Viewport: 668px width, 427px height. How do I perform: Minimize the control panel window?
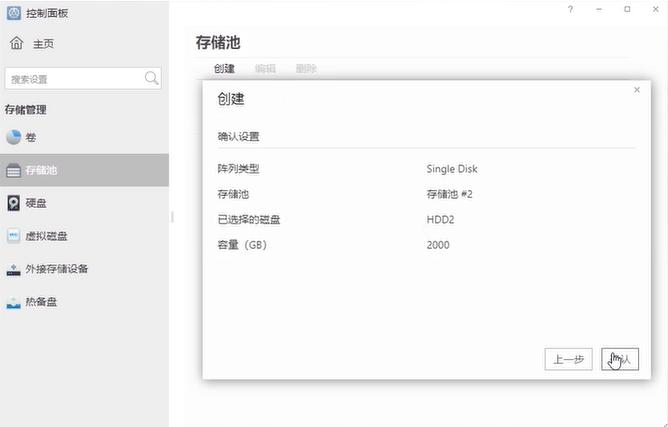pyautogui.click(x=599, y=9)
